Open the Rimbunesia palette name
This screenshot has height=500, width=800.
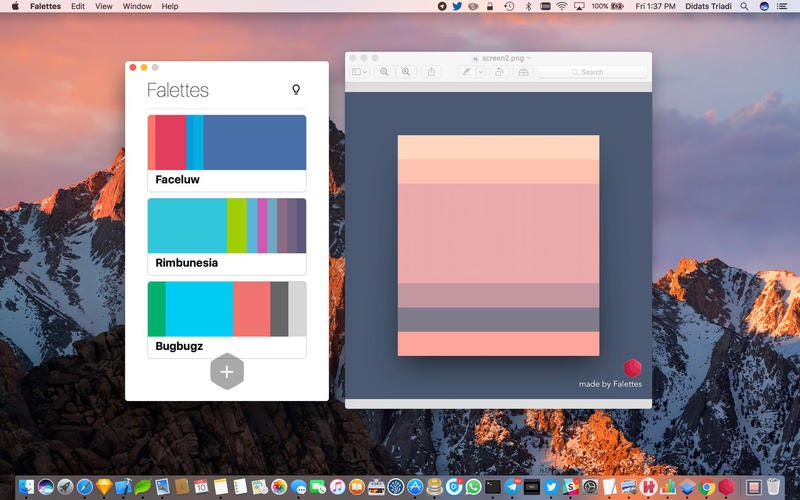click(x=187, y=263)
